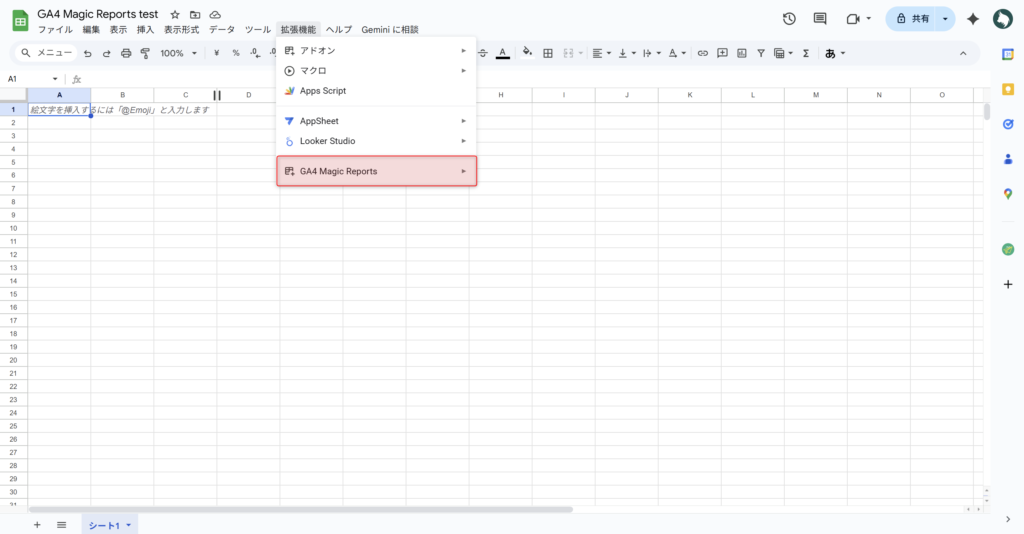Screen dimensions: 1024x534
Task: Open the version history clock icon
Action: pos(789,19)
